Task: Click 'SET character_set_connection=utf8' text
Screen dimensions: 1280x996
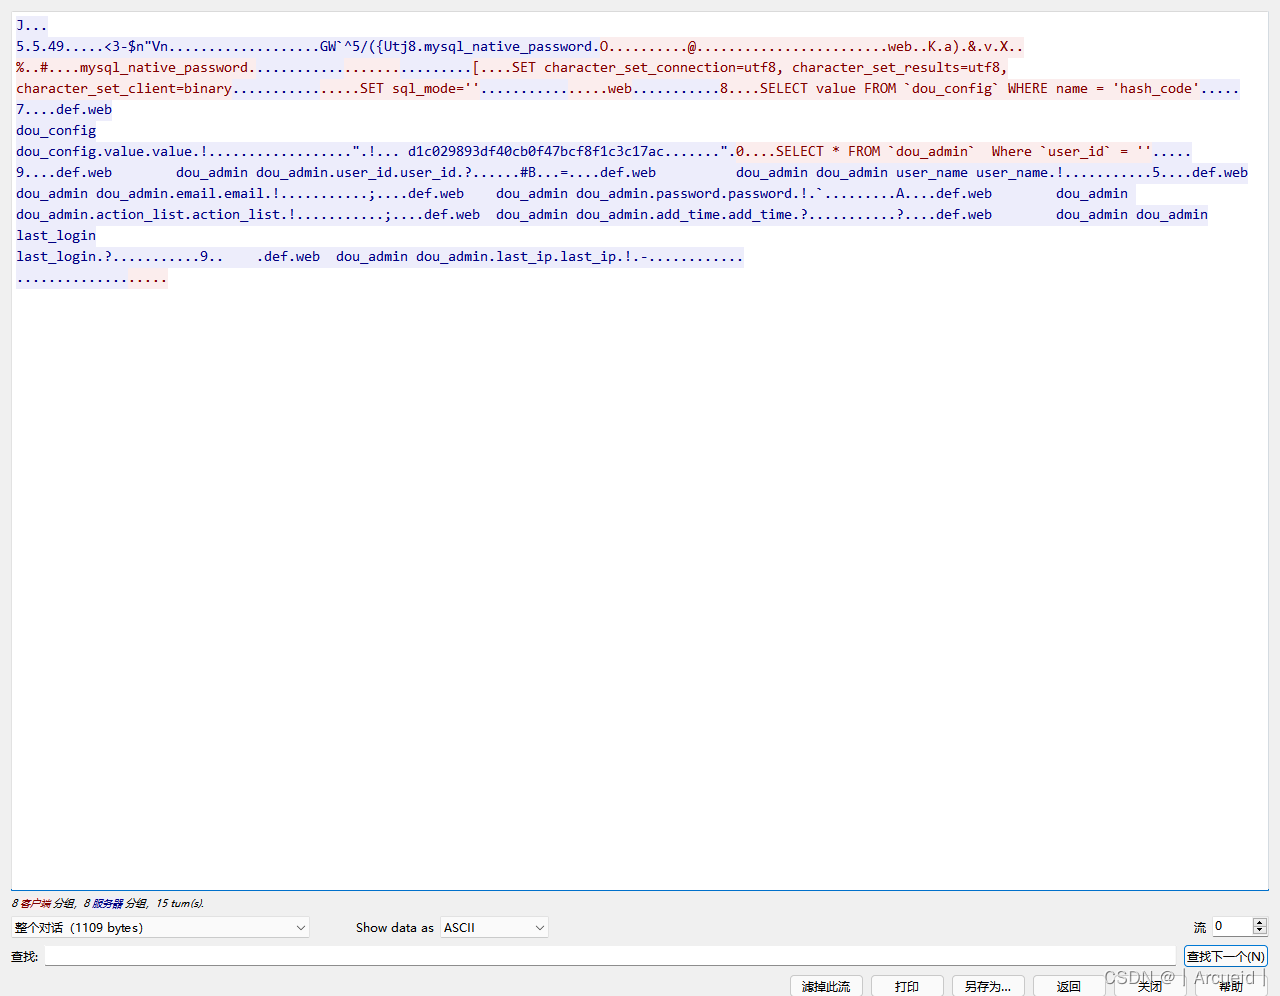Action: pyautogui.click(x=644, y=67)
